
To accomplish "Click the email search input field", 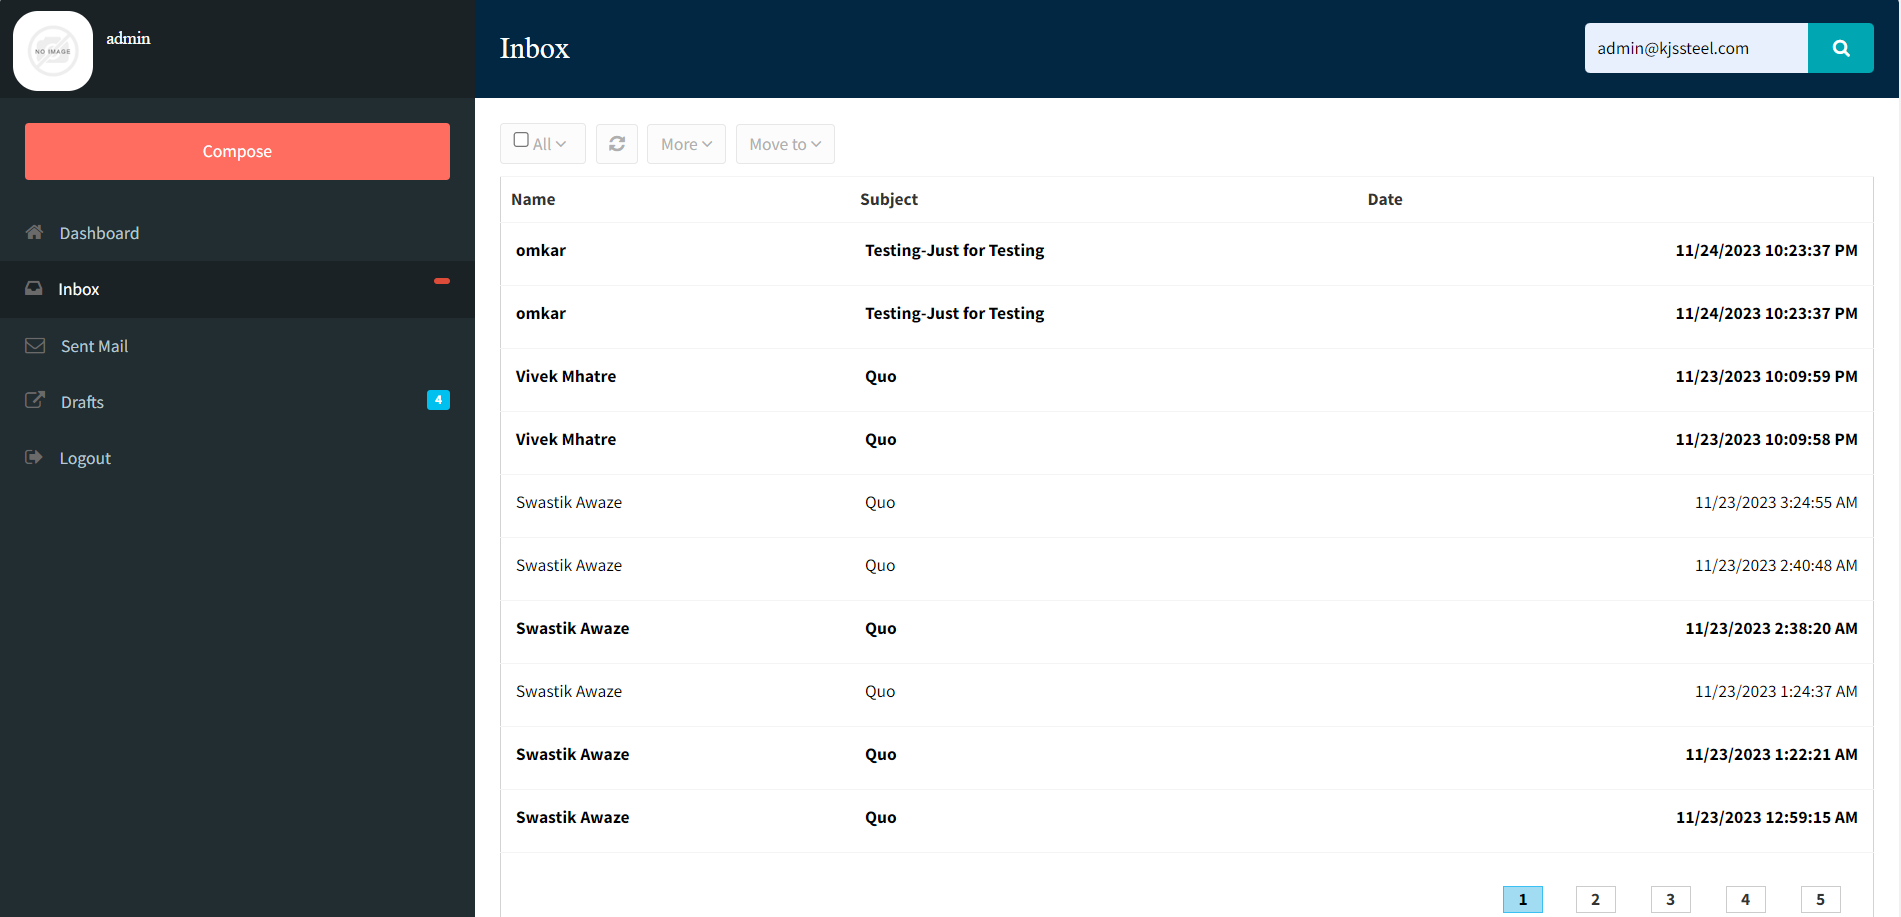I will [x=1696, y=48].
